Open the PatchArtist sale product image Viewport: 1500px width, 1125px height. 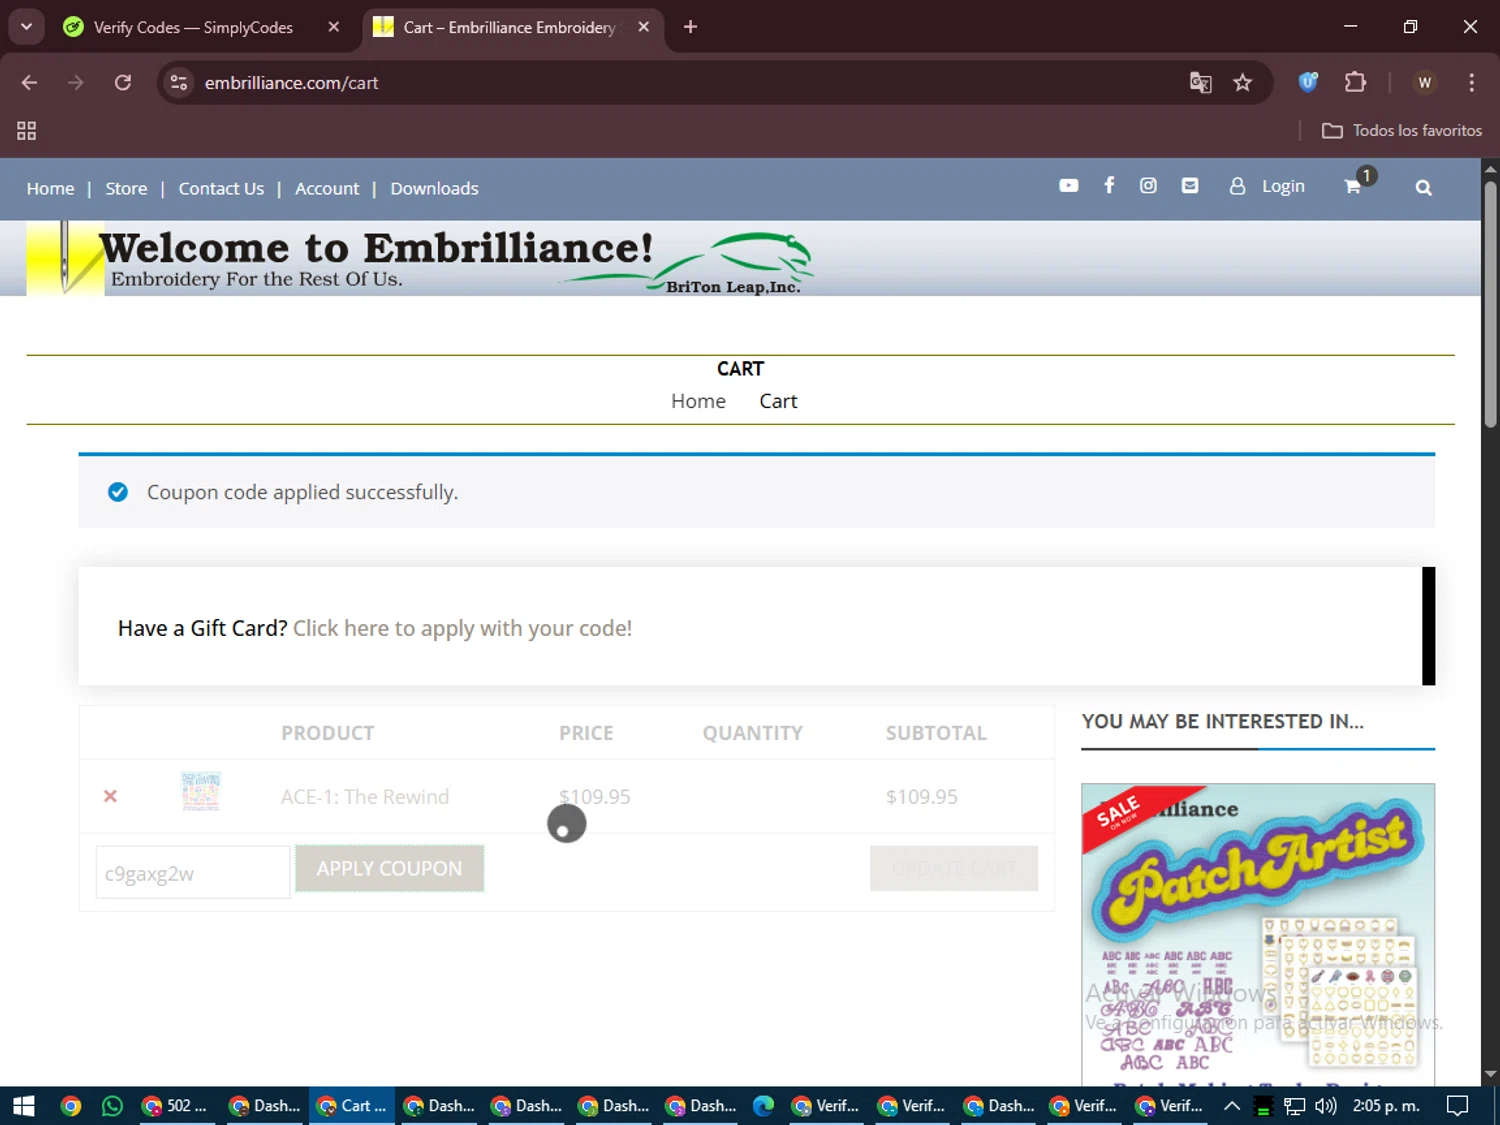(1258, 934)
